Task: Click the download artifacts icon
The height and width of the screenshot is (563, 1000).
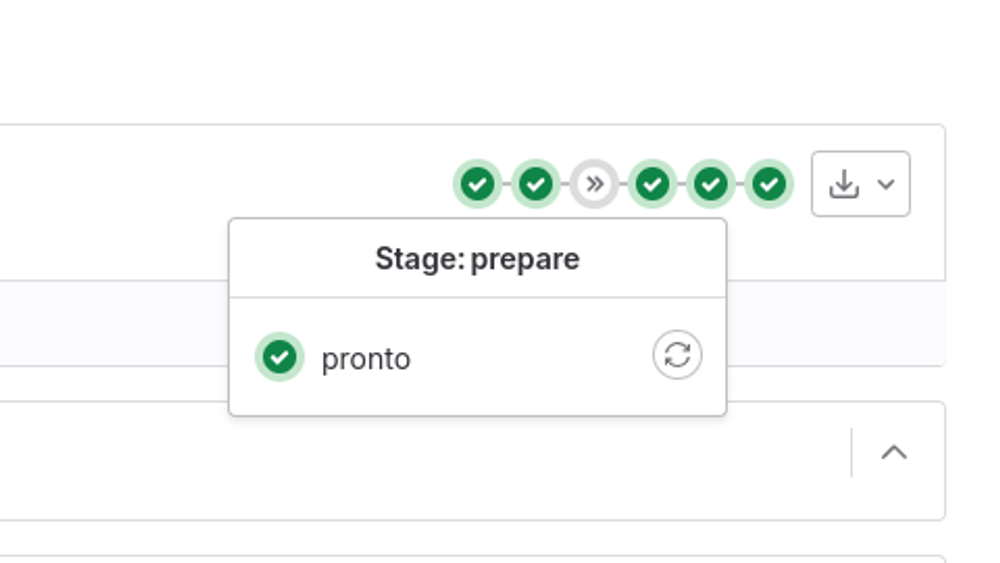Action: [844, 184]
